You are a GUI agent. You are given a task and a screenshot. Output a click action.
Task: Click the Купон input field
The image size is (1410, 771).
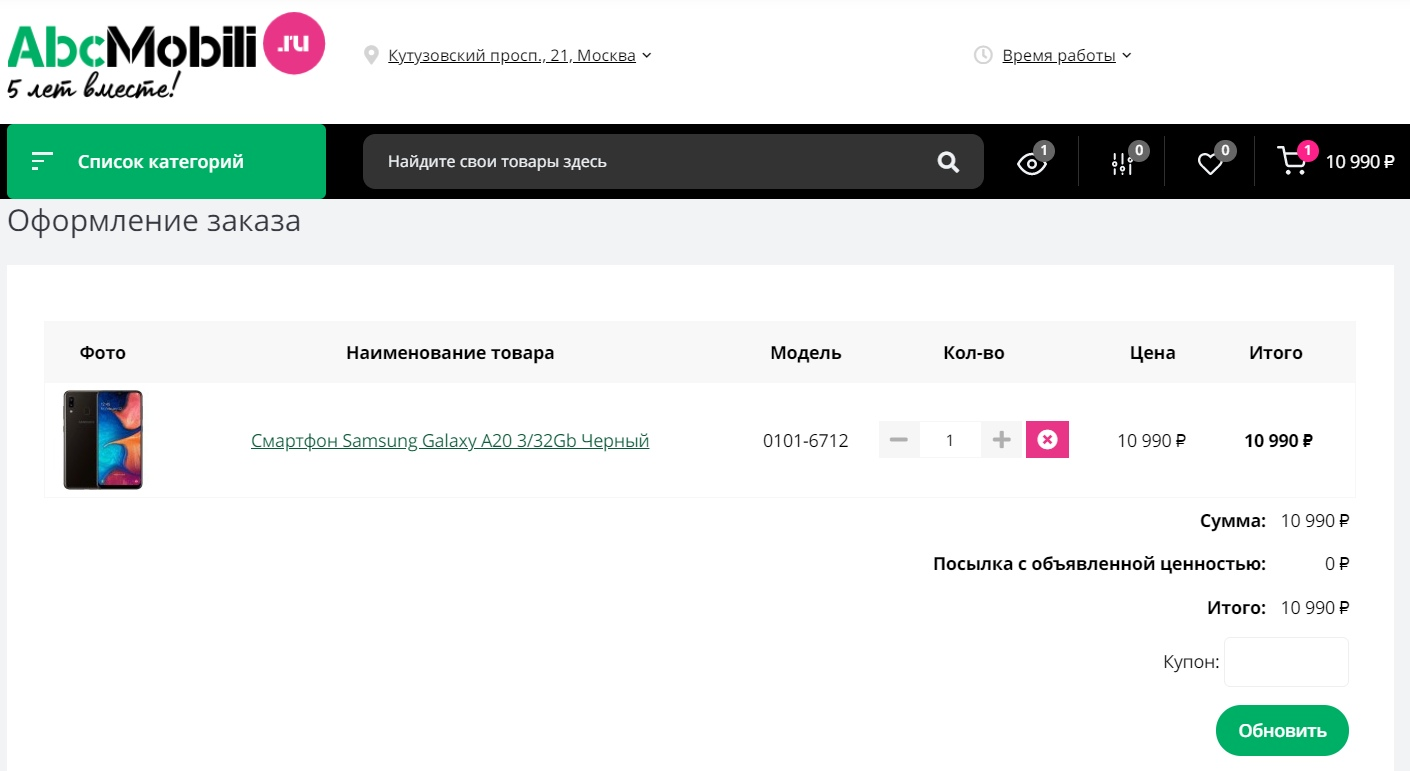[x=1286, y=662]
